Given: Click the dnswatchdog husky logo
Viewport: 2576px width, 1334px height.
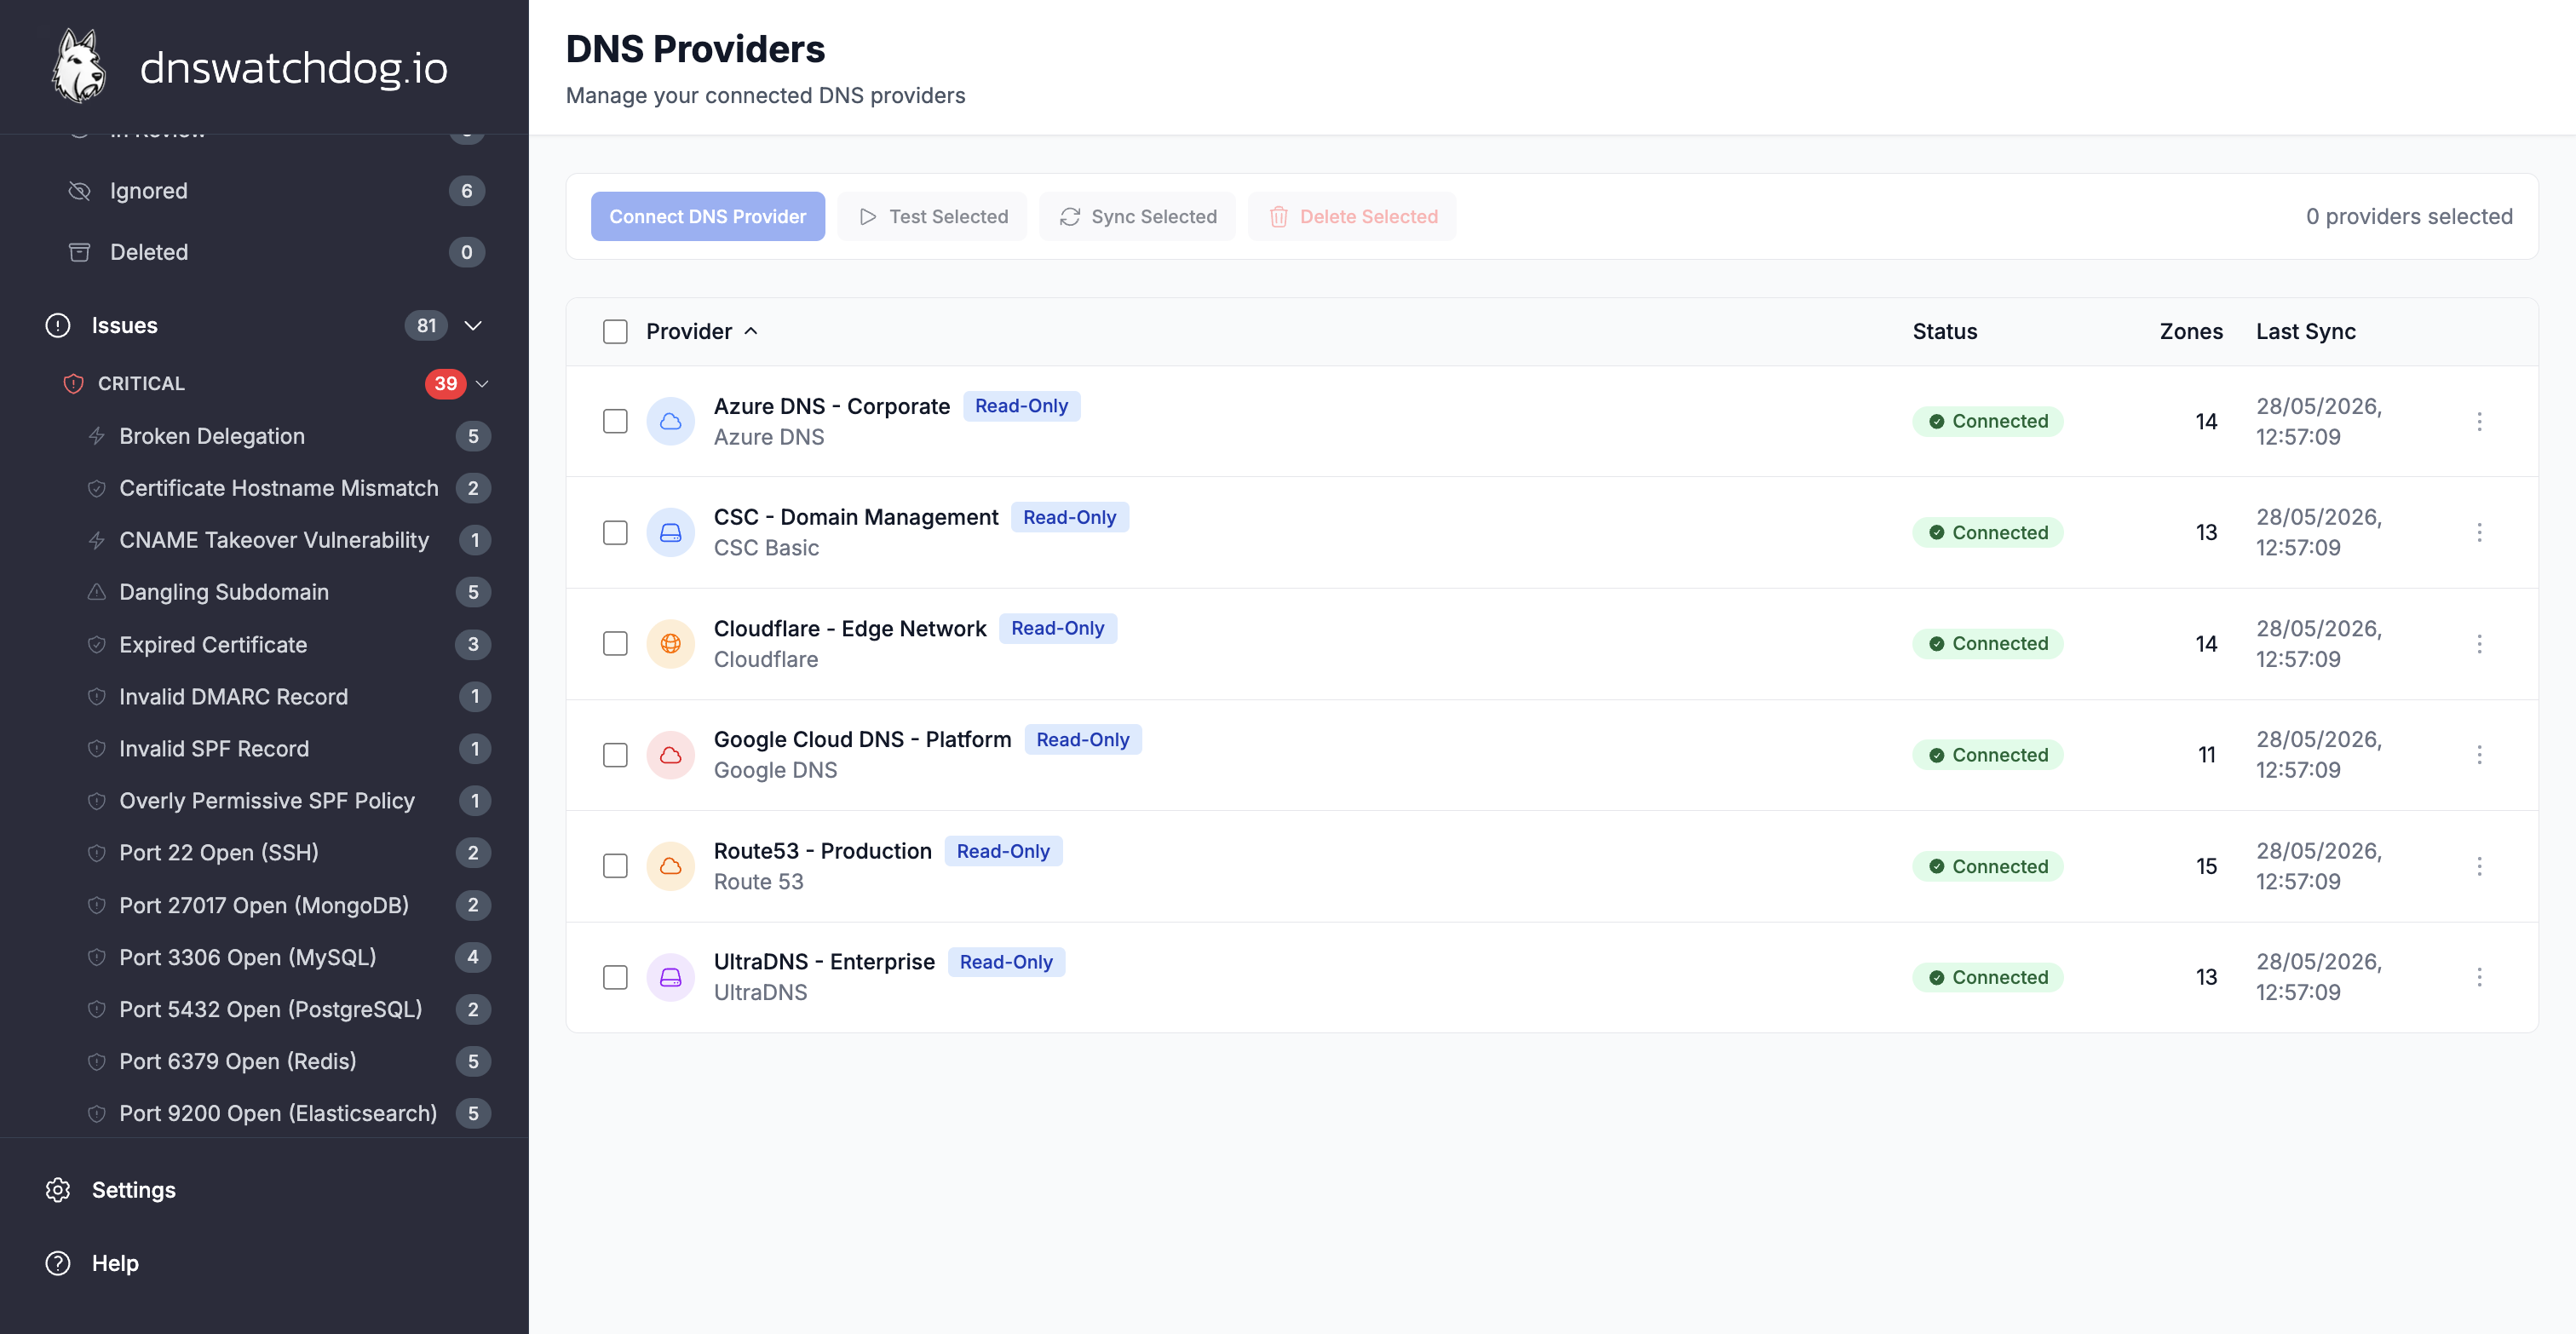Looking at the screenshot, I should tap(79, 67).
